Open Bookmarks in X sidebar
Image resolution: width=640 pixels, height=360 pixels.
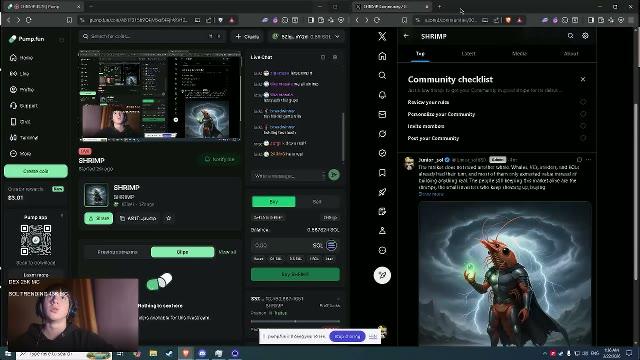[382, 173]
